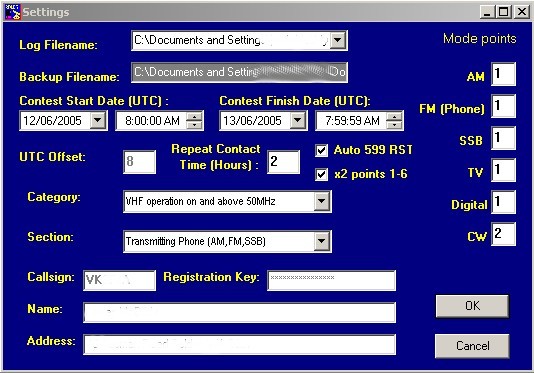Image resolution: width=534 pixels, height=373 pixels.
Task: Select the CW mode points field
Action: (x=503, y=234)
